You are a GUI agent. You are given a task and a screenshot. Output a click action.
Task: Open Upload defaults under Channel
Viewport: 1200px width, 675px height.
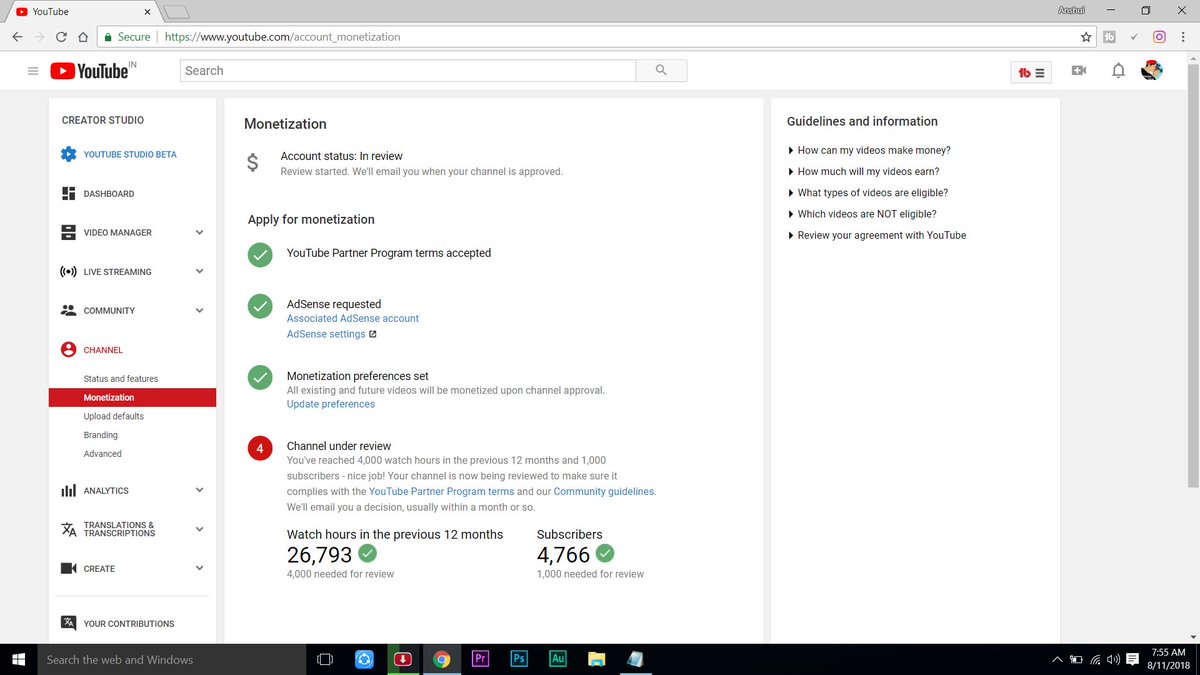tap(114, 416)
